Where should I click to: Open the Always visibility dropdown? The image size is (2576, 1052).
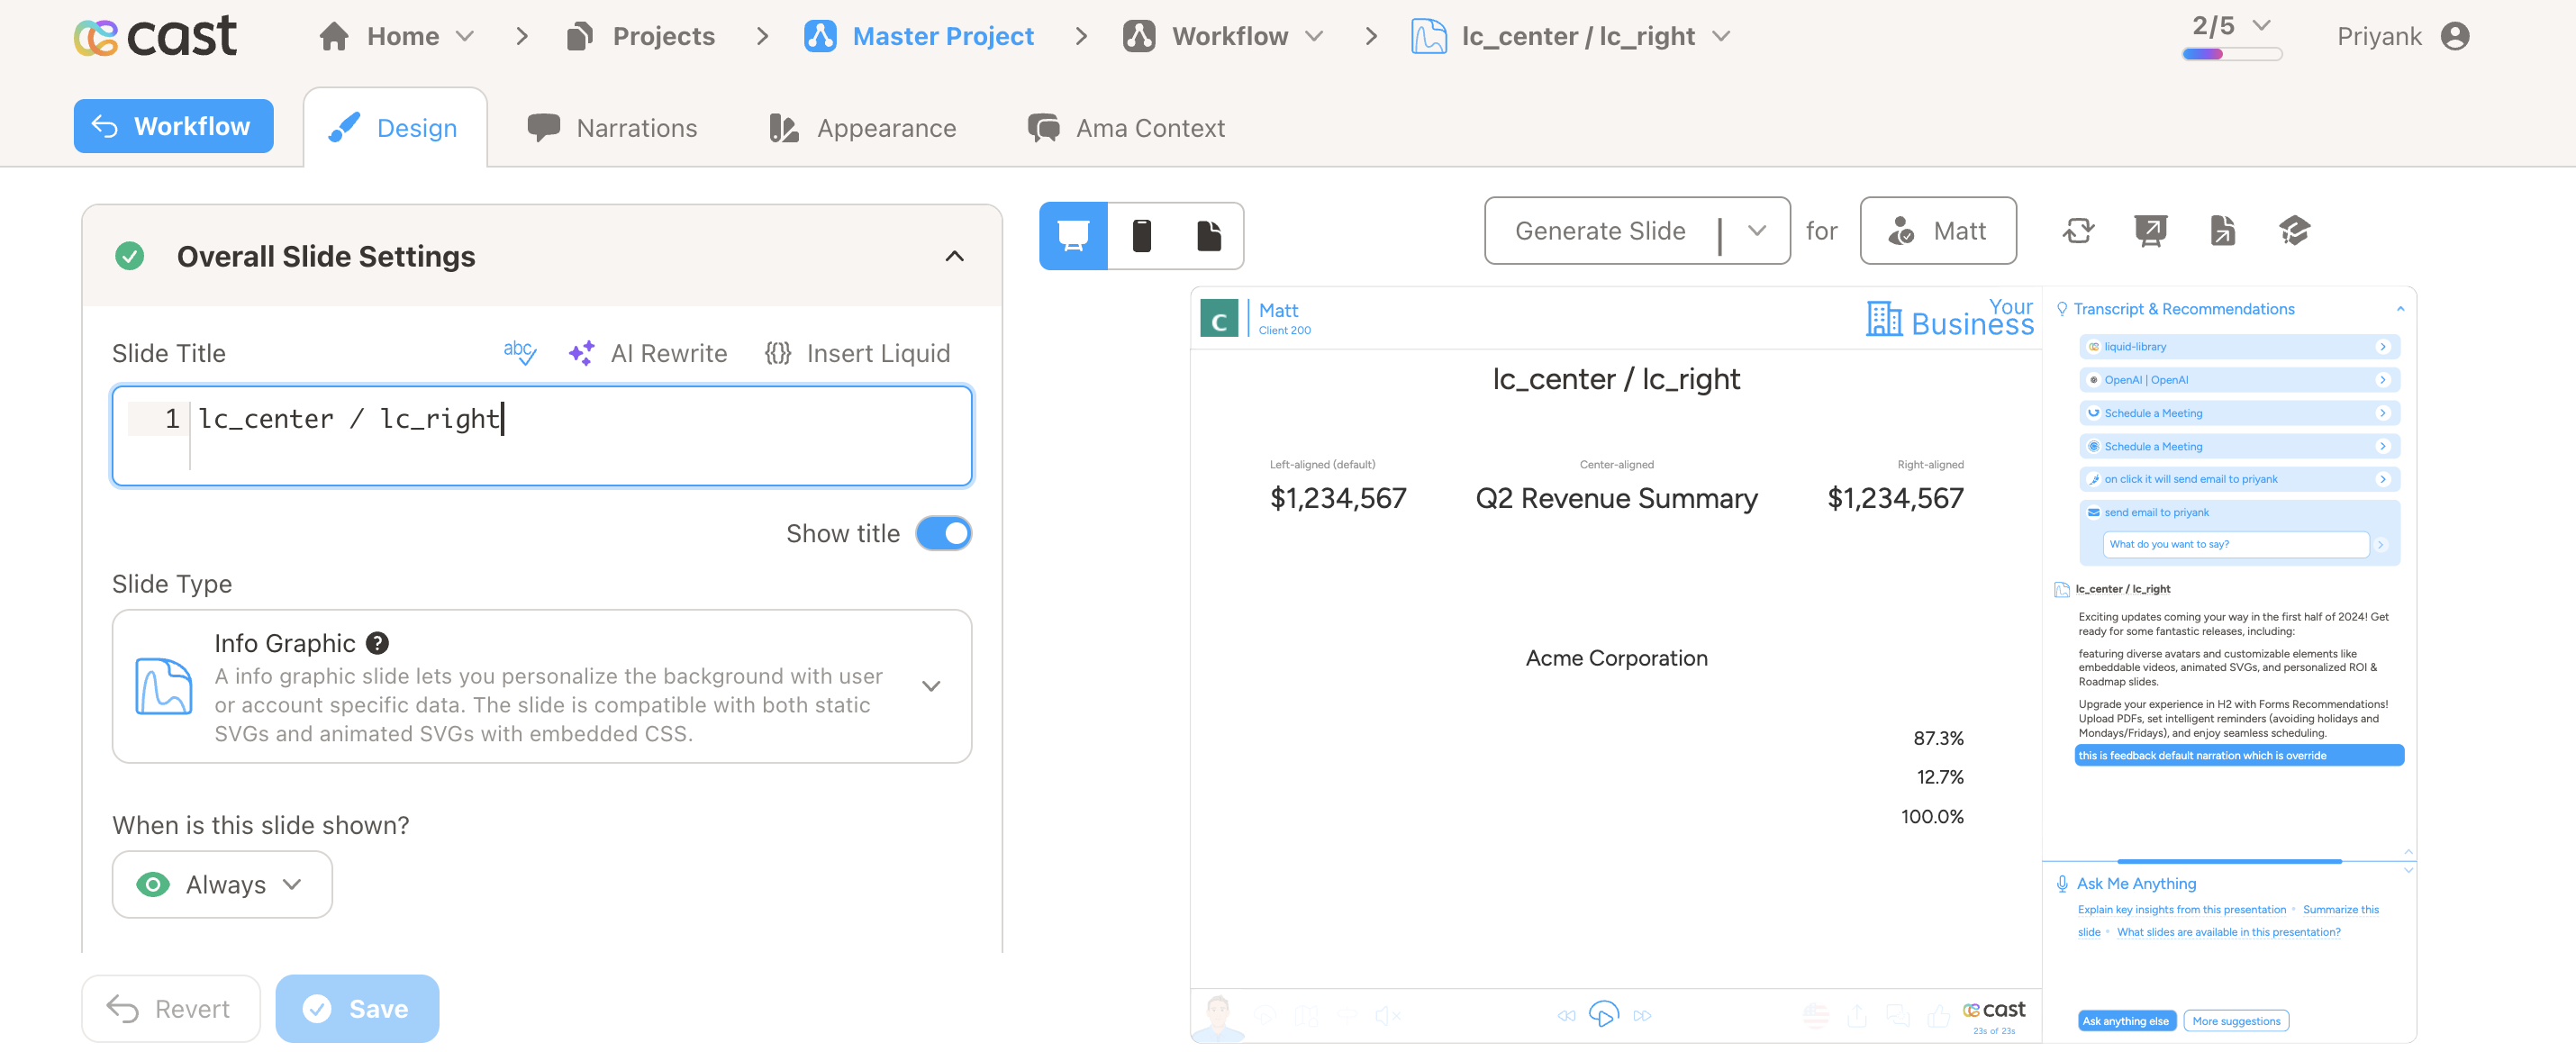coord(222,884)
